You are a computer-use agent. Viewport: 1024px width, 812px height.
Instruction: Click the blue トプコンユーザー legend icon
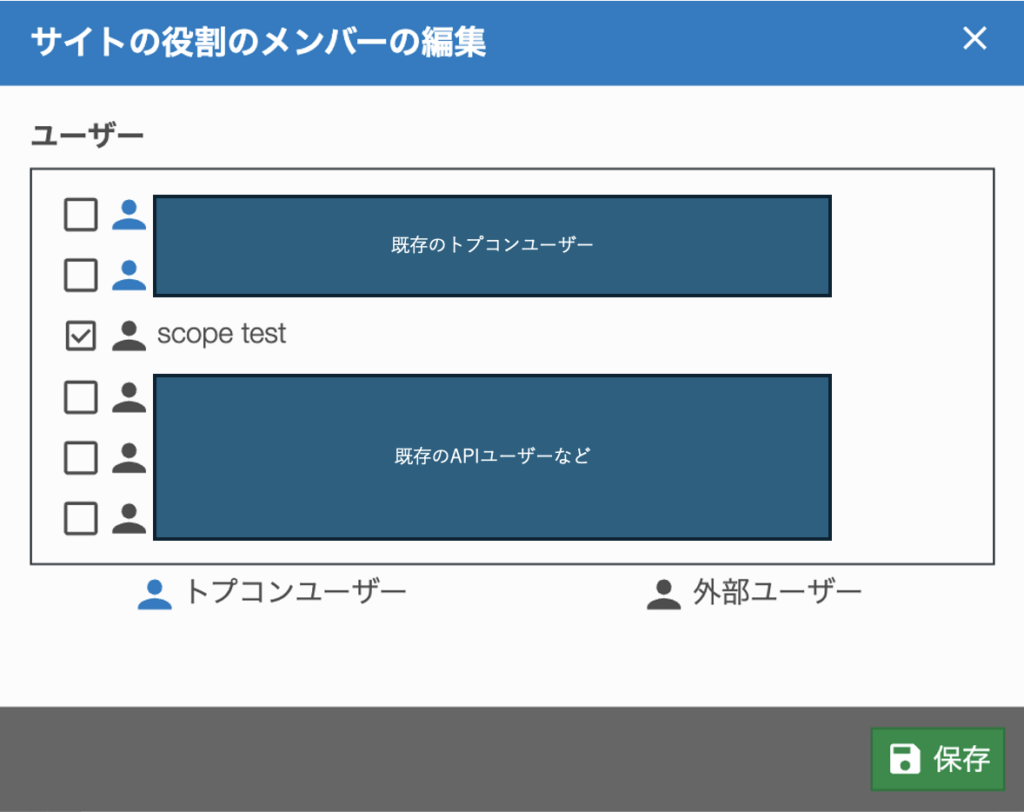click(x=155, y=594)
